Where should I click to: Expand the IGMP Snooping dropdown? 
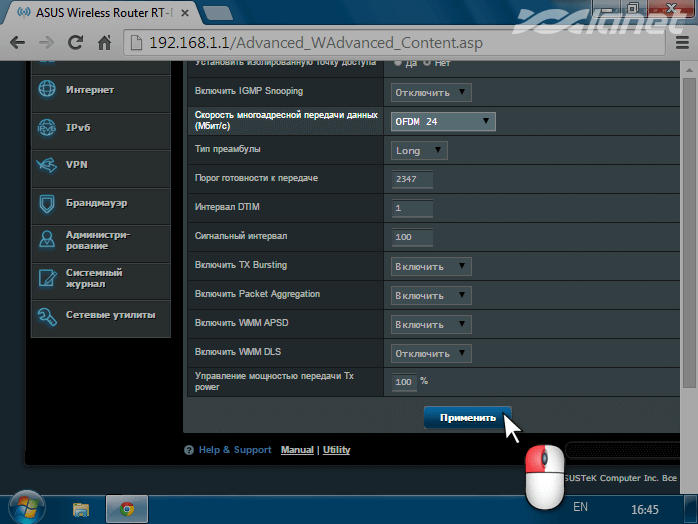(x=430, y=92)
